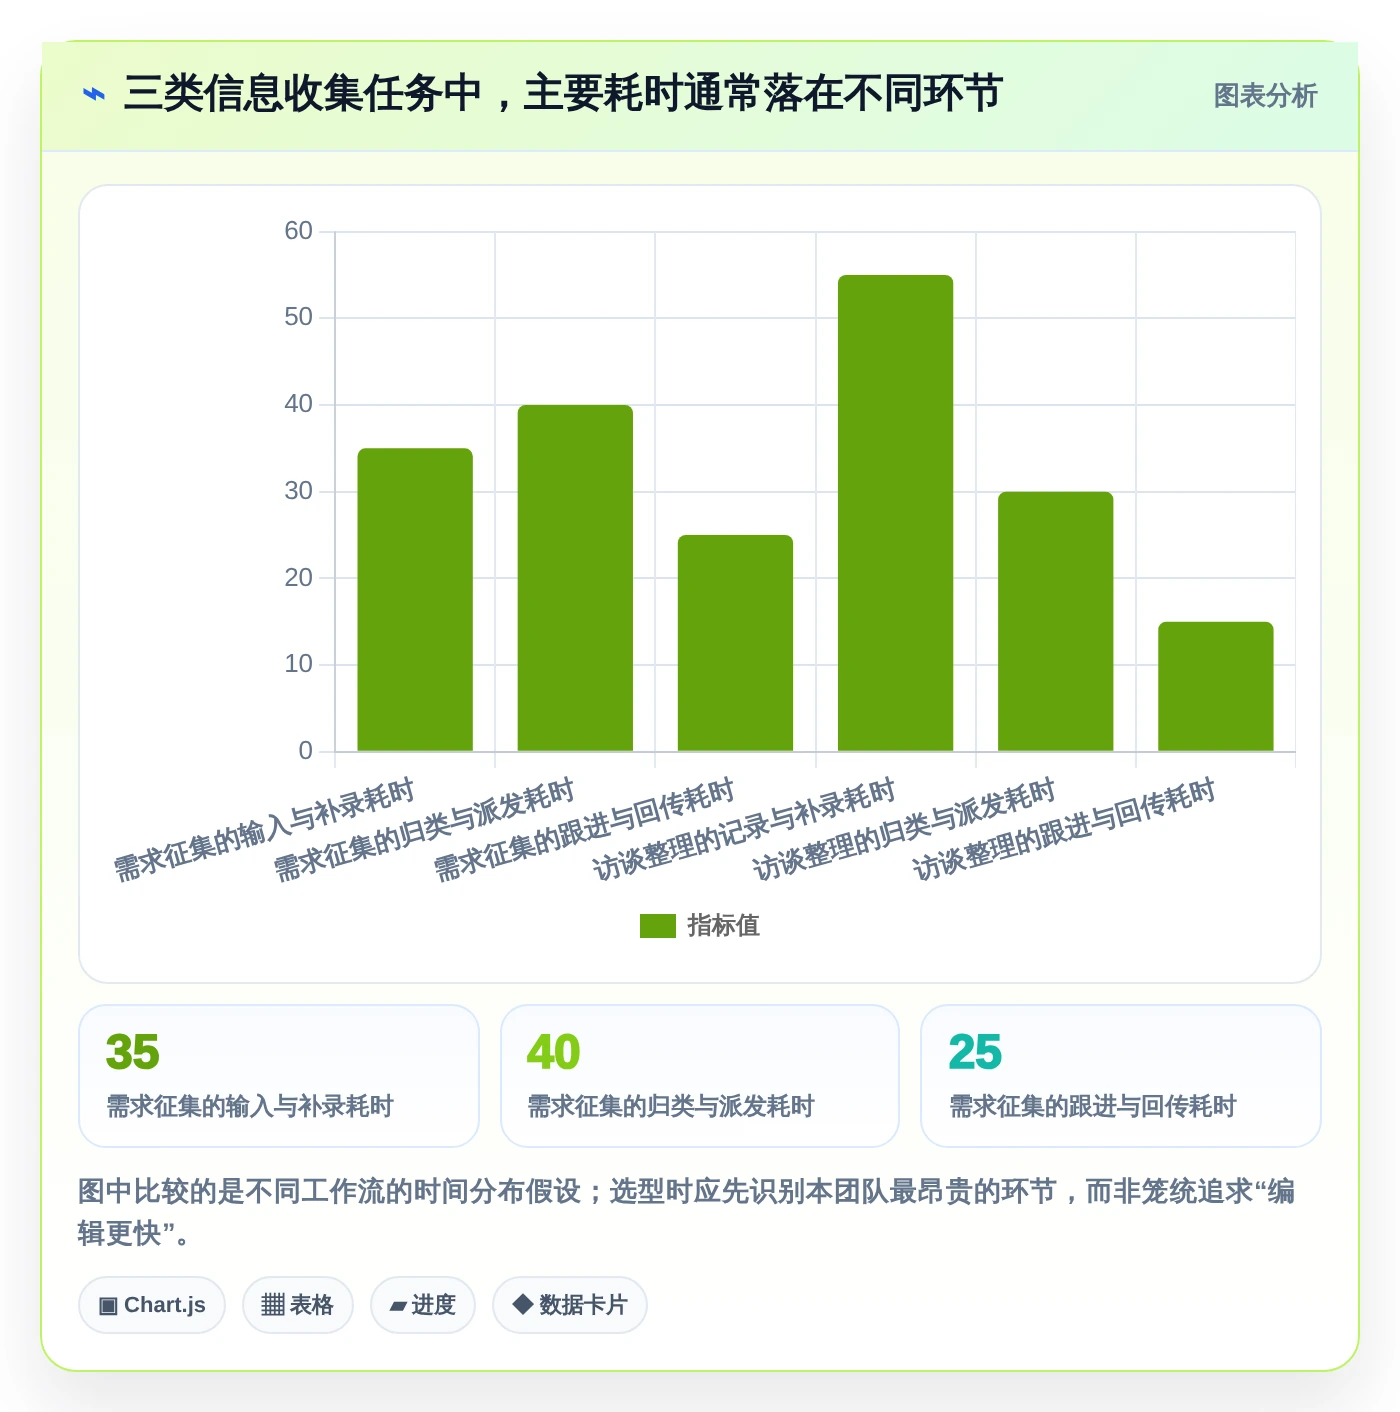1400x1412 pixels.
Task: Toggle the 指标值 legend color swatch
Action: click(x=657, y=926)
